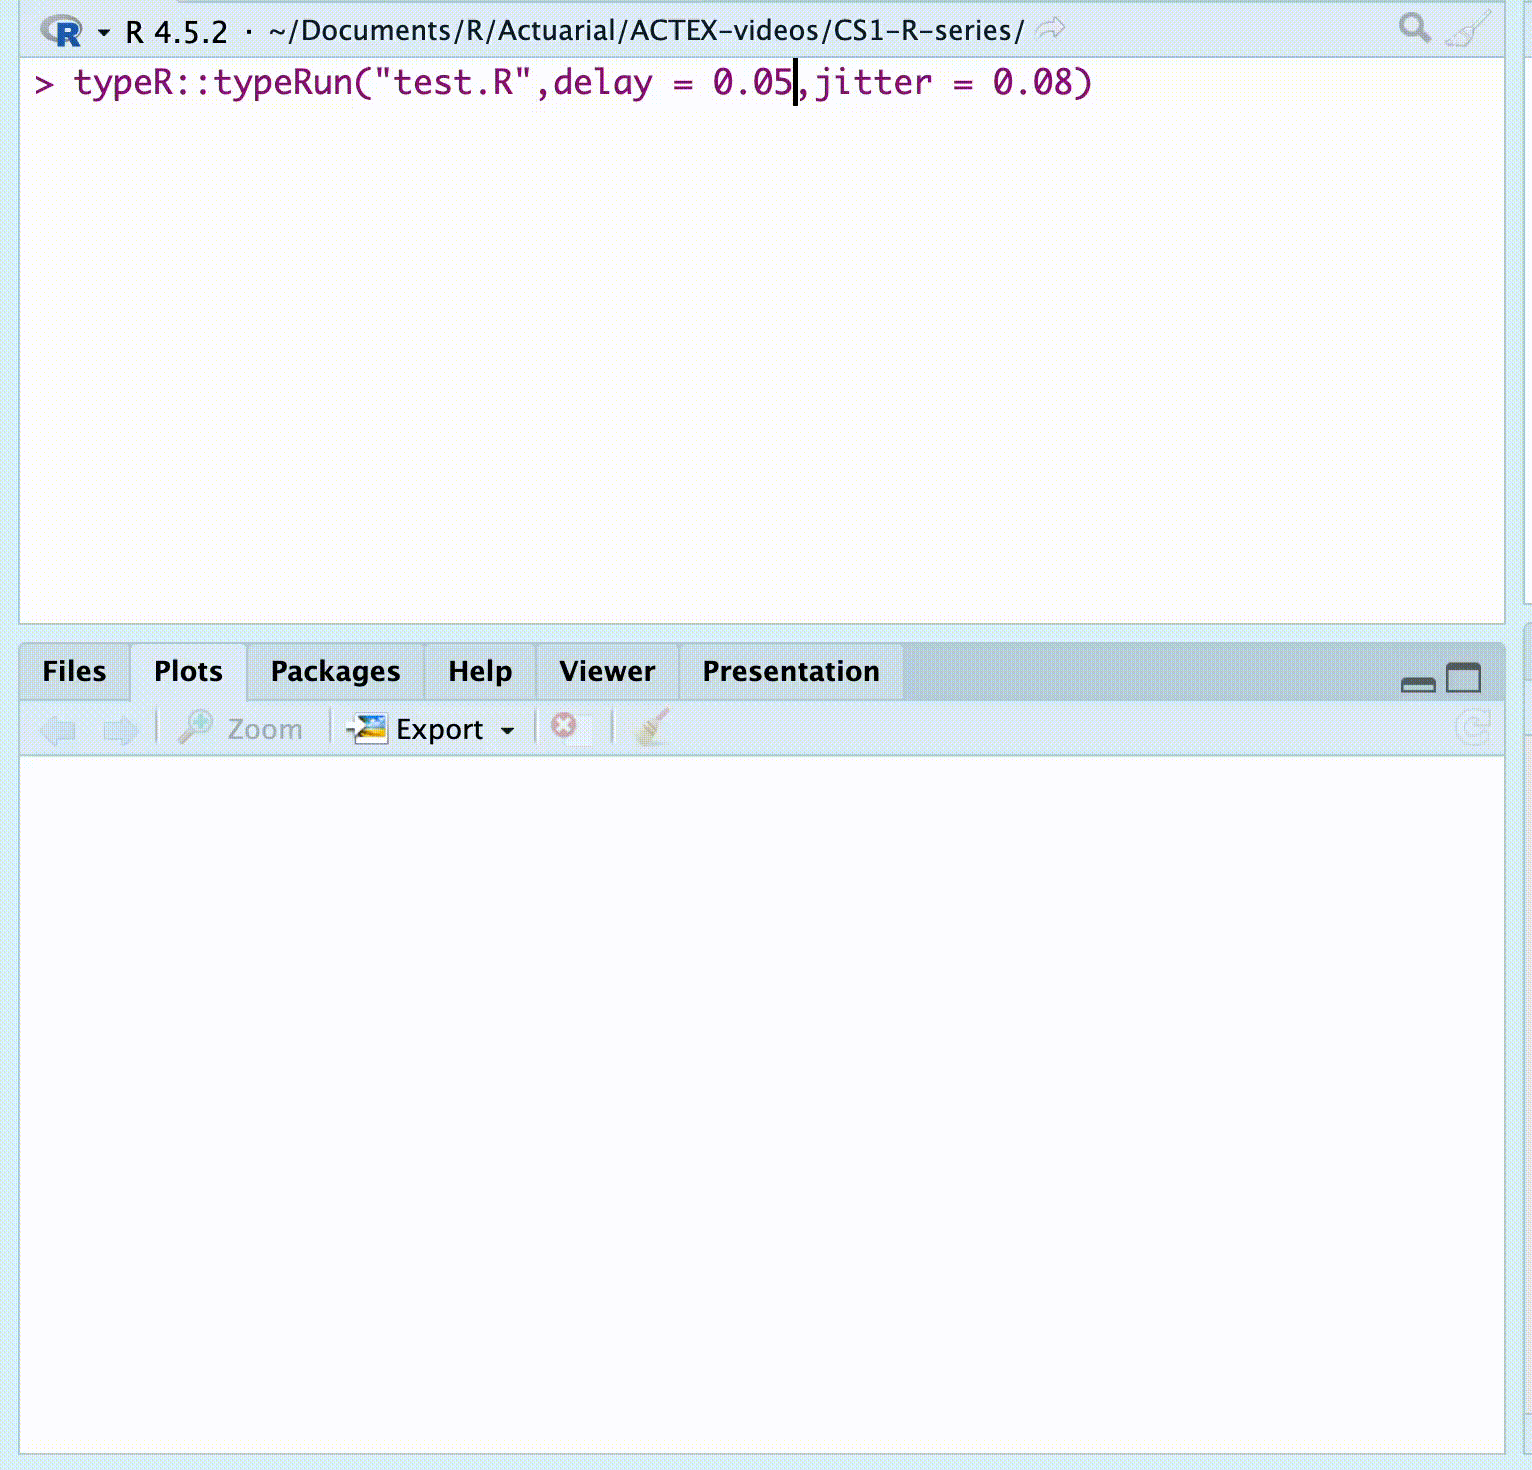Switch to the Files tab
The width and height of the screenshot is (1532, 1470).
tap(74, 671)
